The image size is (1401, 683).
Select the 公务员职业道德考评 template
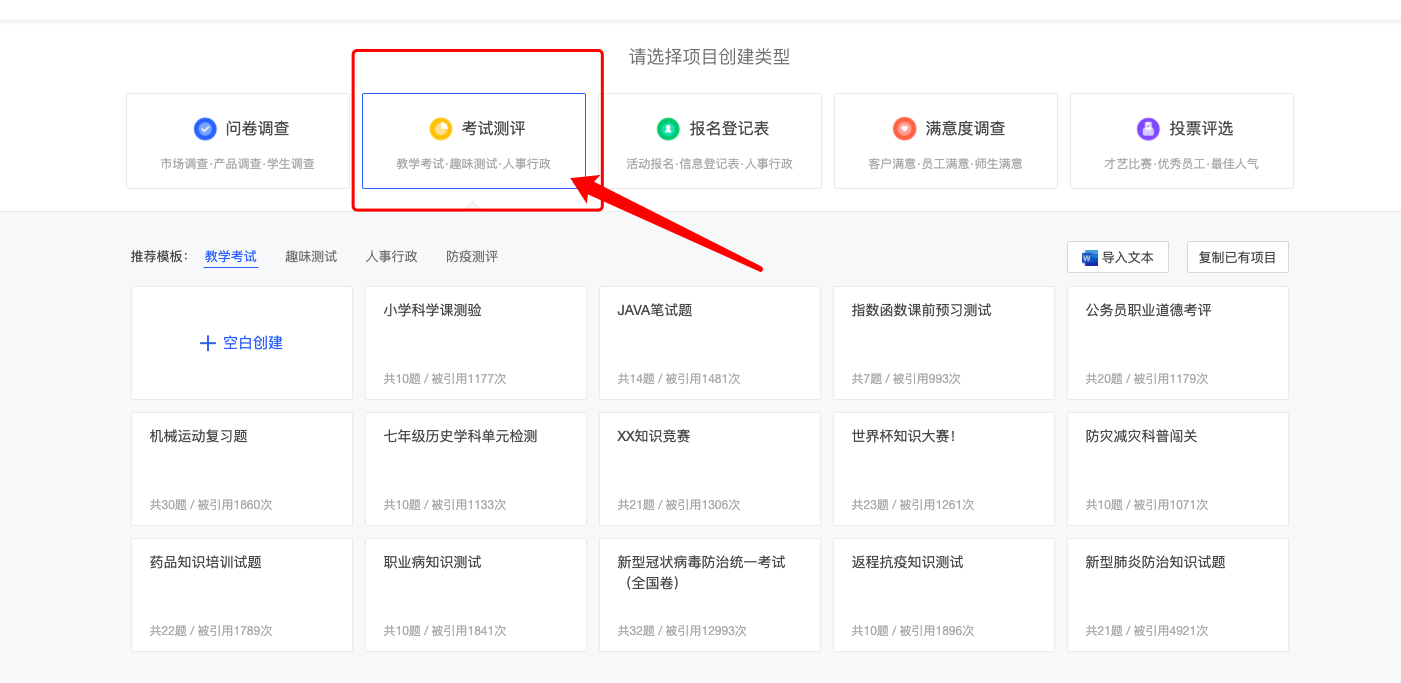click(1178, 343)
